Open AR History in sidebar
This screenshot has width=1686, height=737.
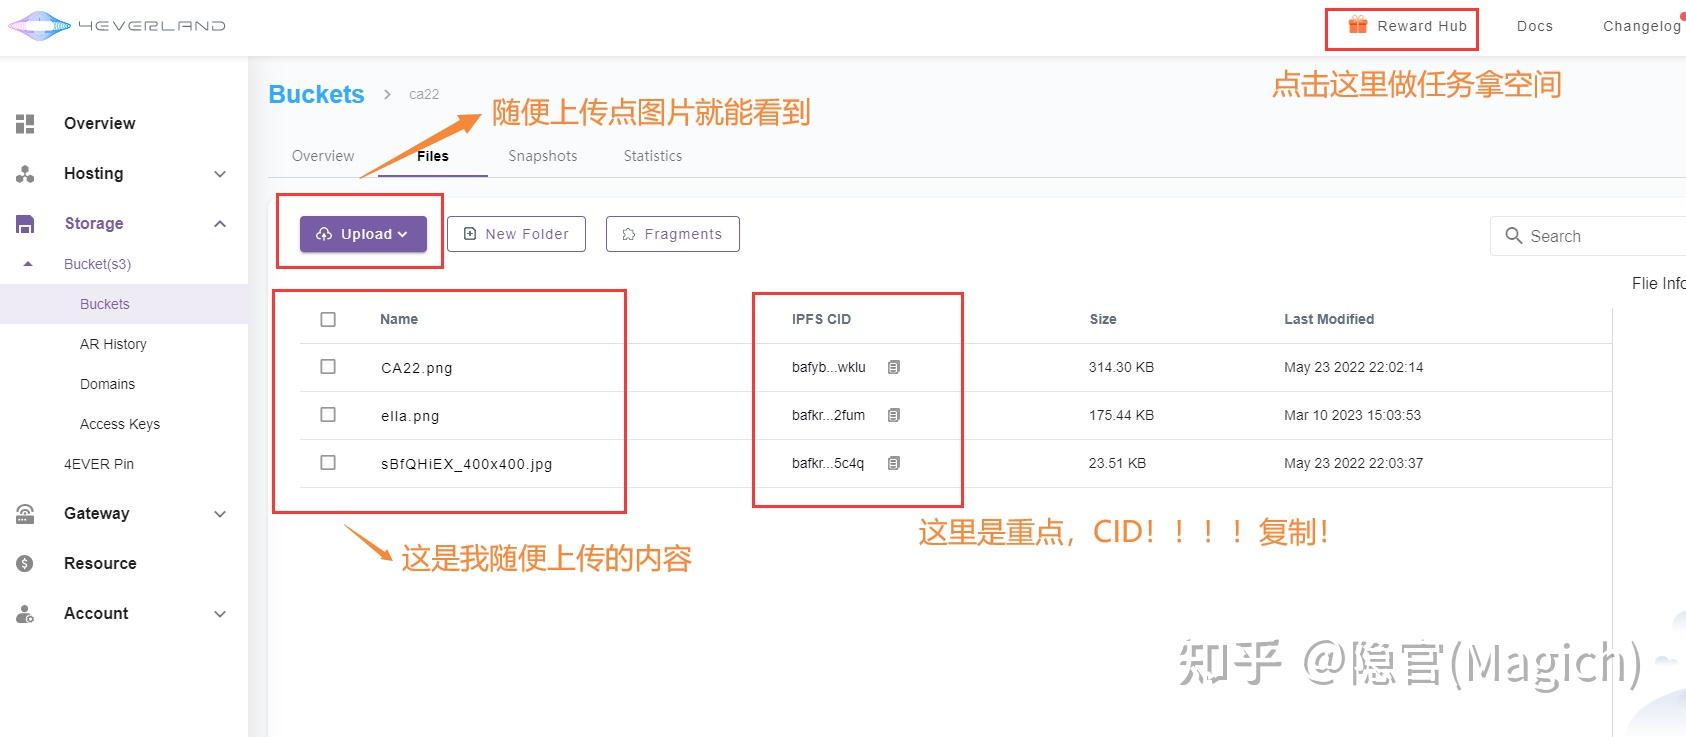point(113,344)
